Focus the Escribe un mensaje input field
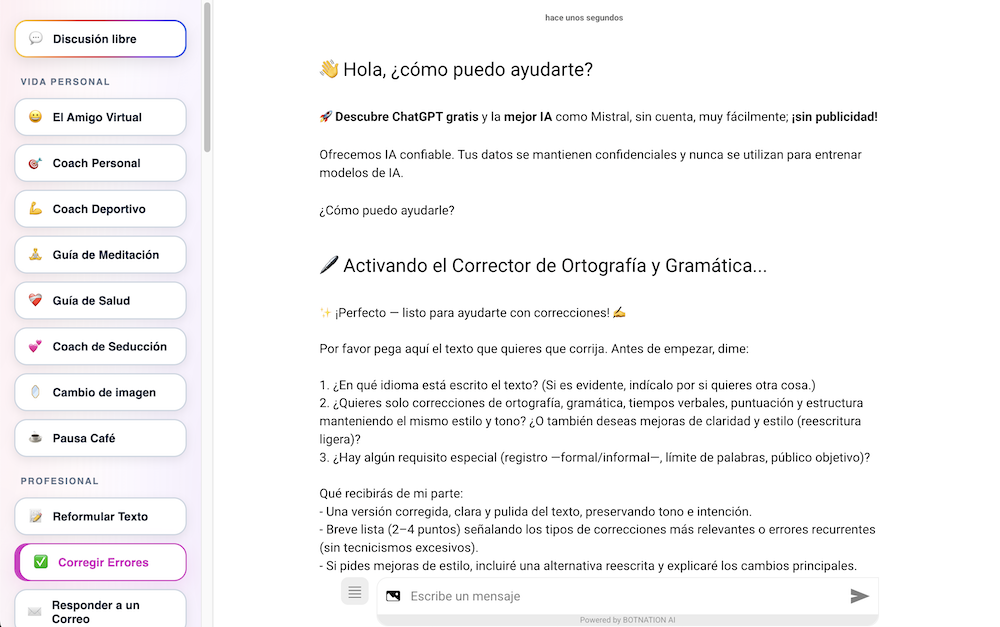 (x=620, y=596)
